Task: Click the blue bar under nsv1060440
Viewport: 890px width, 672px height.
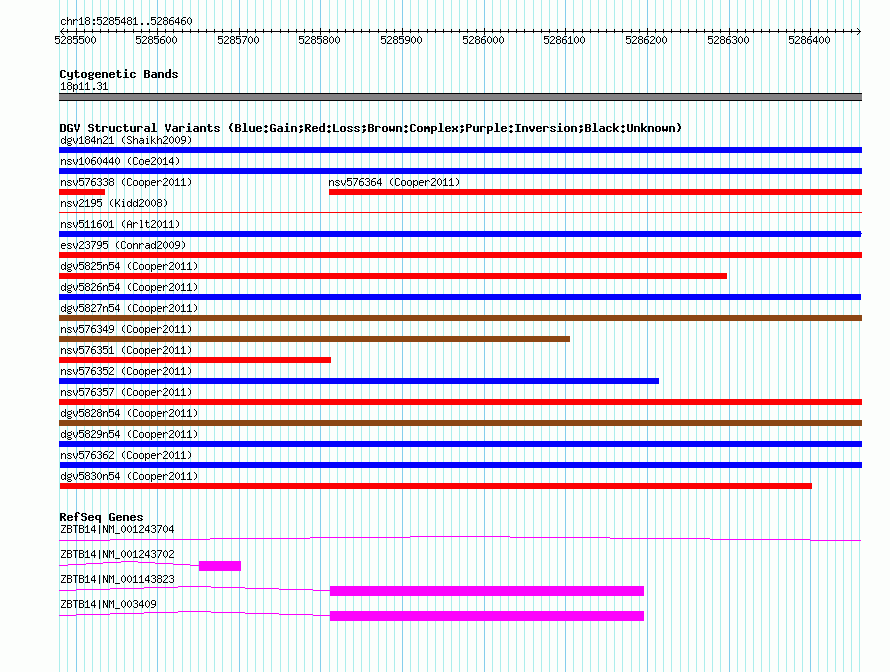Action: (x=460, y=171)
